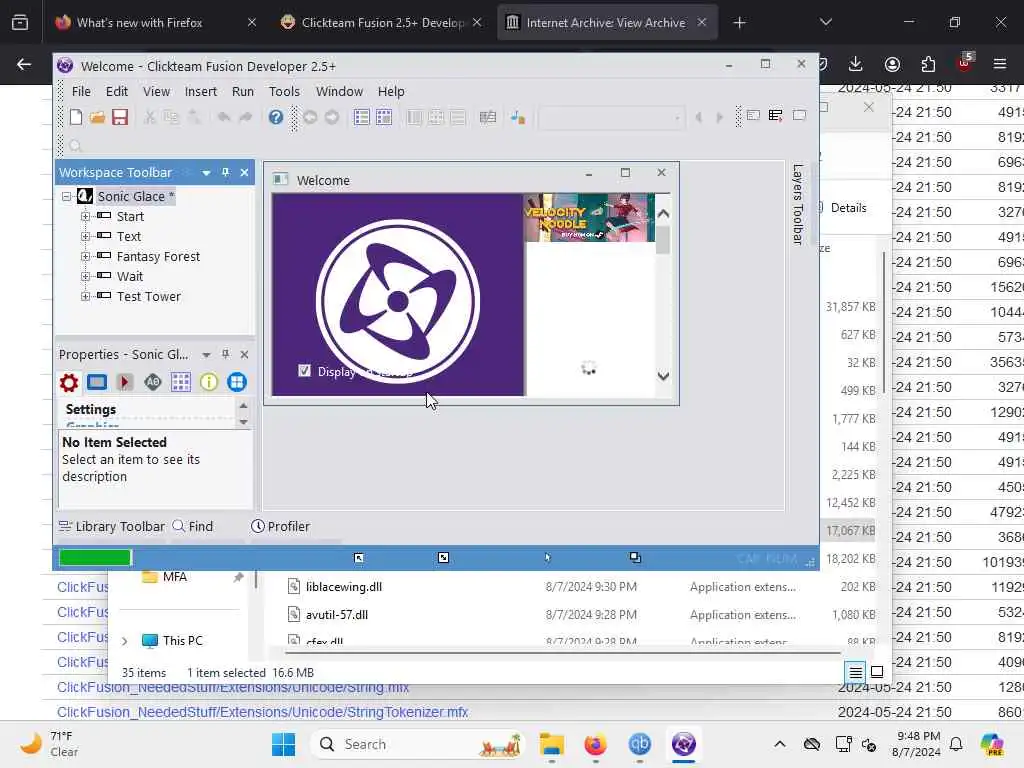This screenshot has width=1024, height=768.
Task: Click the Welcome window scroll down arrow
Action: (x=663, y=376)
